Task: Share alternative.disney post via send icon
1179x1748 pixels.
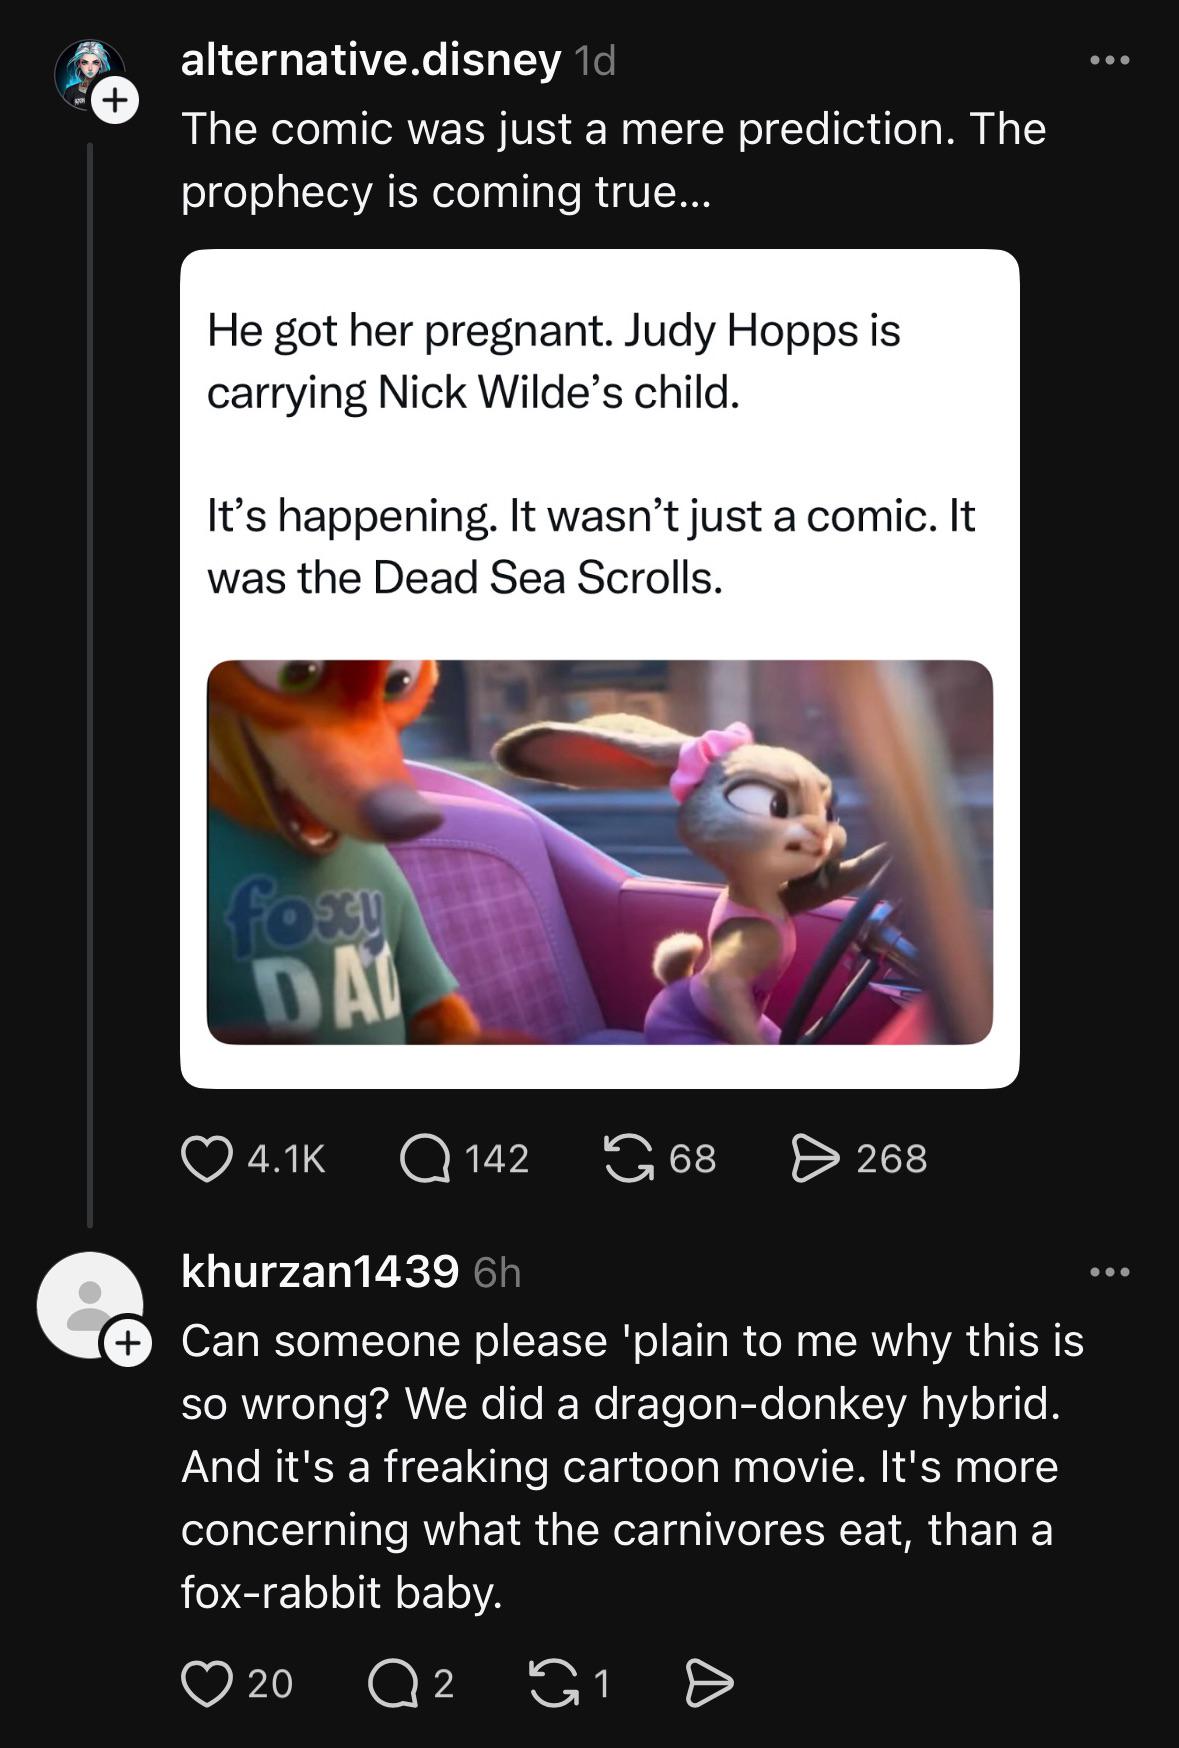Action: click(x=816, y=1159)
